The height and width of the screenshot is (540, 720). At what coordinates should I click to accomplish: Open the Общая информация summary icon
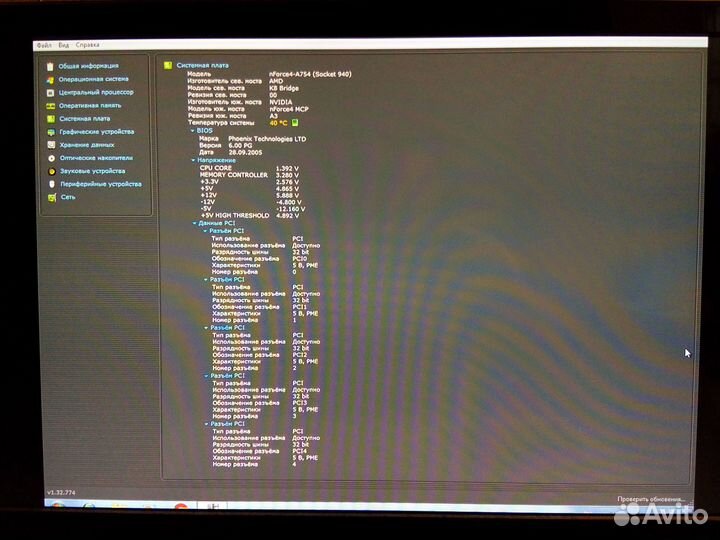[50, 67]
